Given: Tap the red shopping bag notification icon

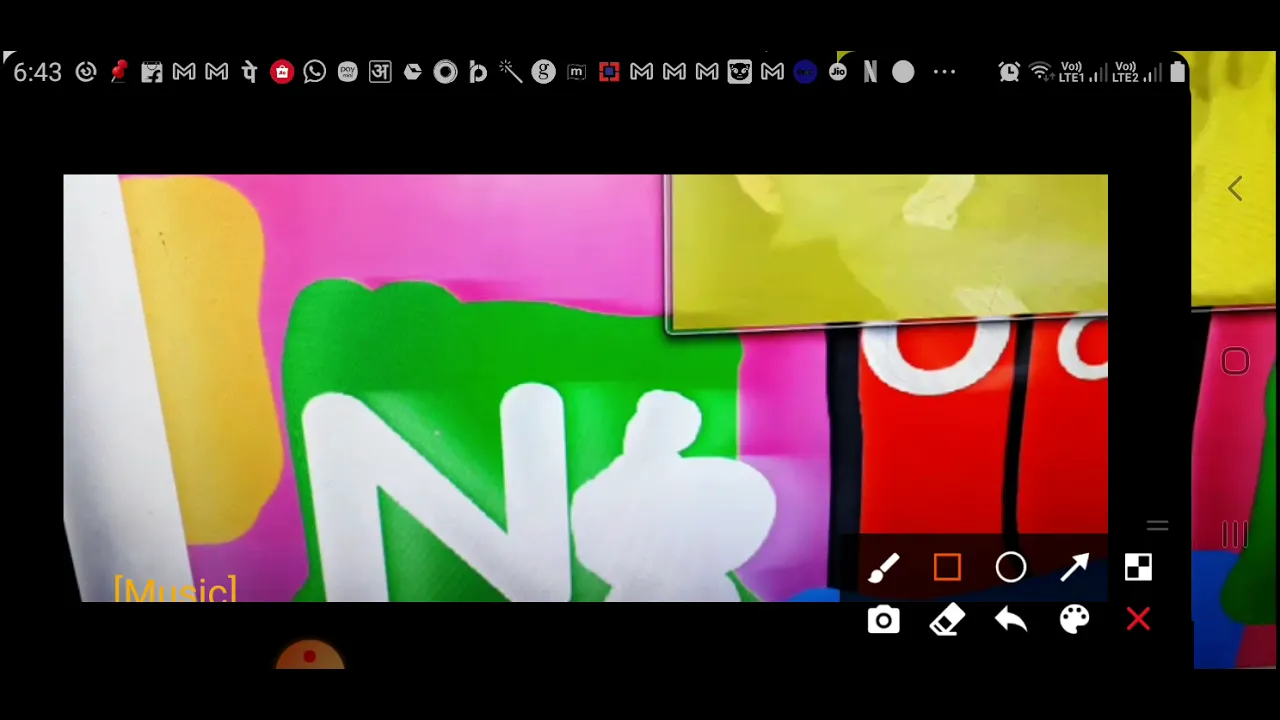Looking at the screenshot, I should (282, 72).
